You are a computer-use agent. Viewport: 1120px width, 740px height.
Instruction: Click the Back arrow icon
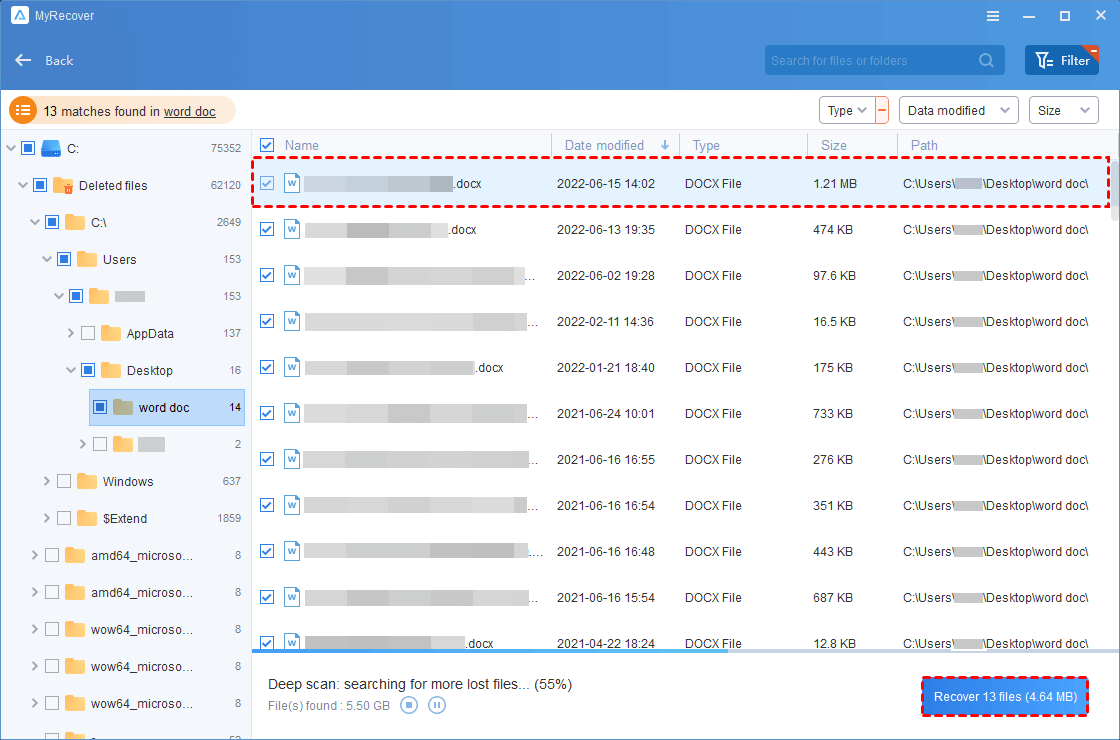(x=23, y=60)
